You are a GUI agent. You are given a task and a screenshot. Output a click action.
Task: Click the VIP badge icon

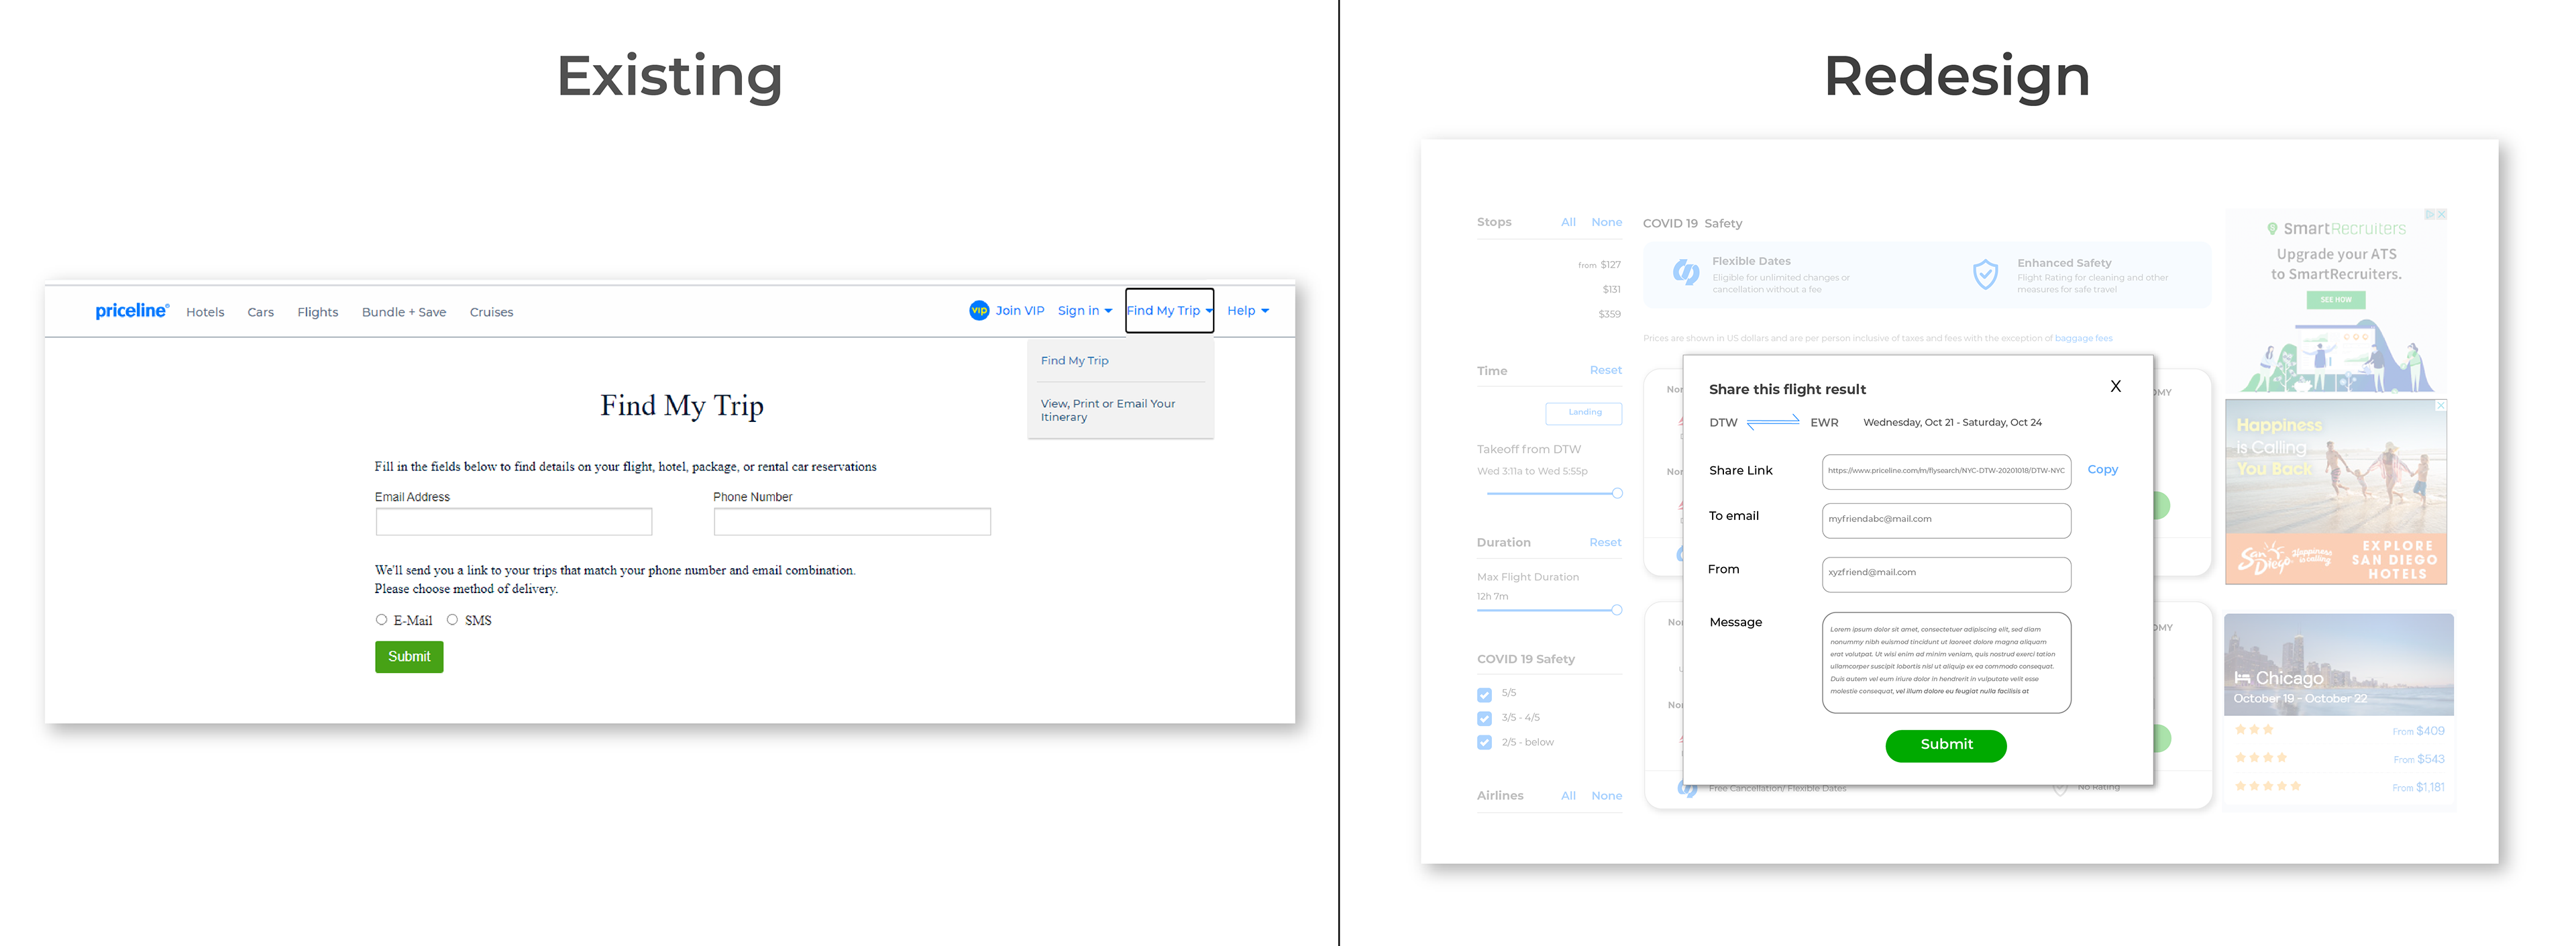coord(978,311)
